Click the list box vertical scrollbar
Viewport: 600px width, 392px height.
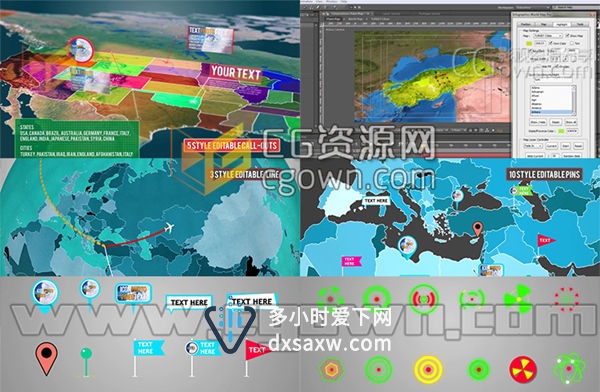[x=574, y=100]
